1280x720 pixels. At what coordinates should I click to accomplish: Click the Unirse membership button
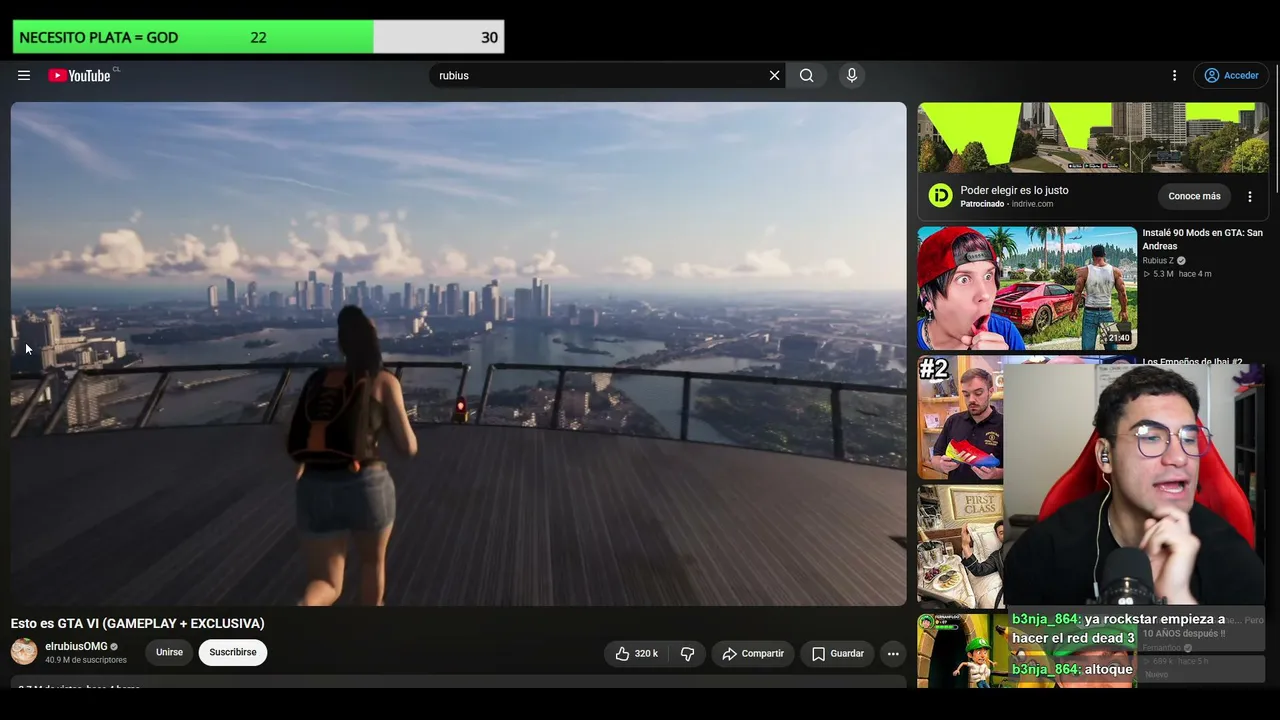tap(169, 652)
